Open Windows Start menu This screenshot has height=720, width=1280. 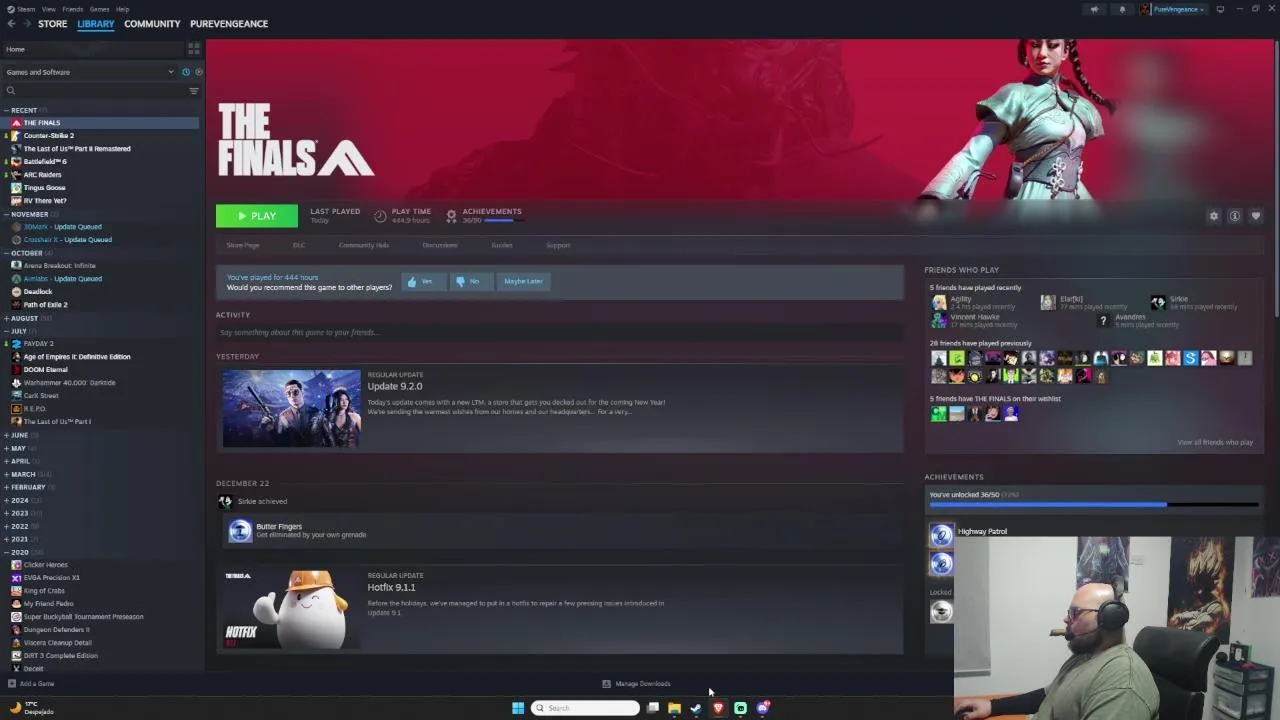[518, 708]
